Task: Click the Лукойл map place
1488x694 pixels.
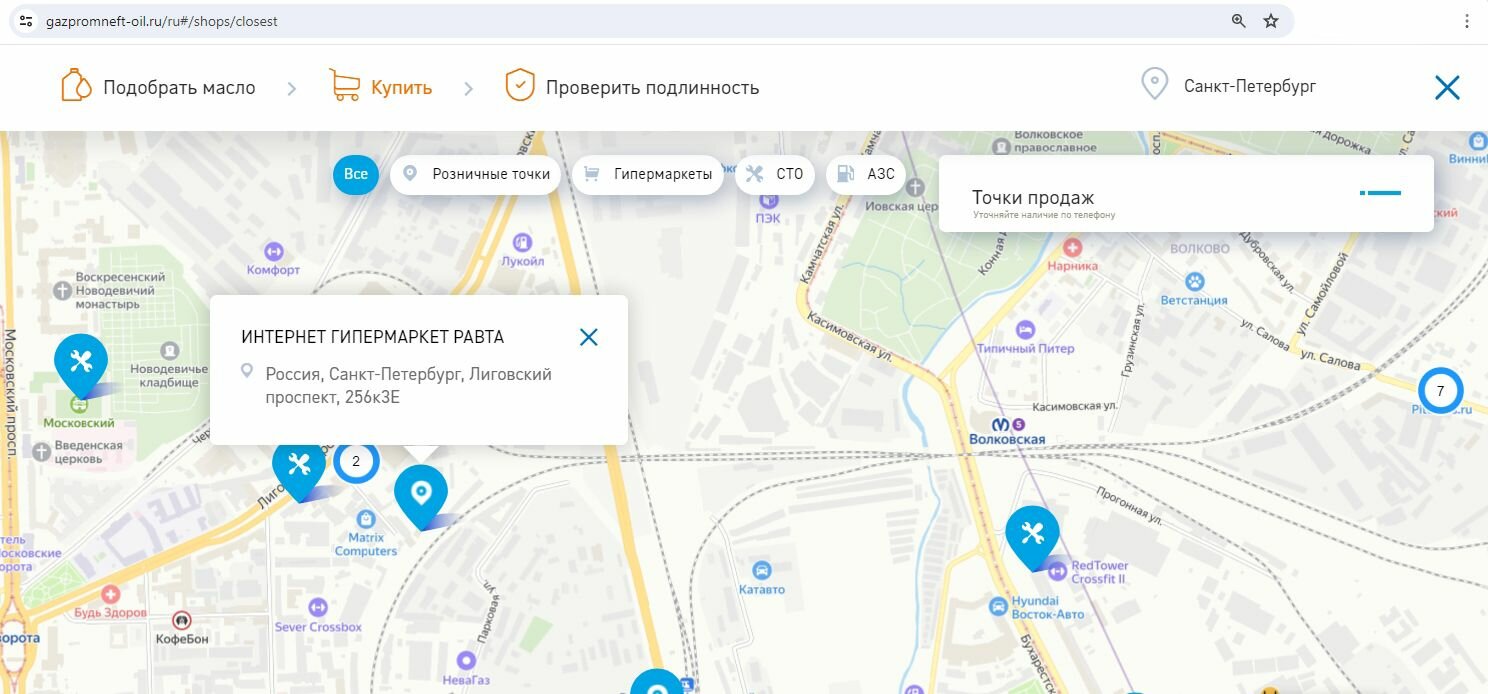Action: (522, 242)
